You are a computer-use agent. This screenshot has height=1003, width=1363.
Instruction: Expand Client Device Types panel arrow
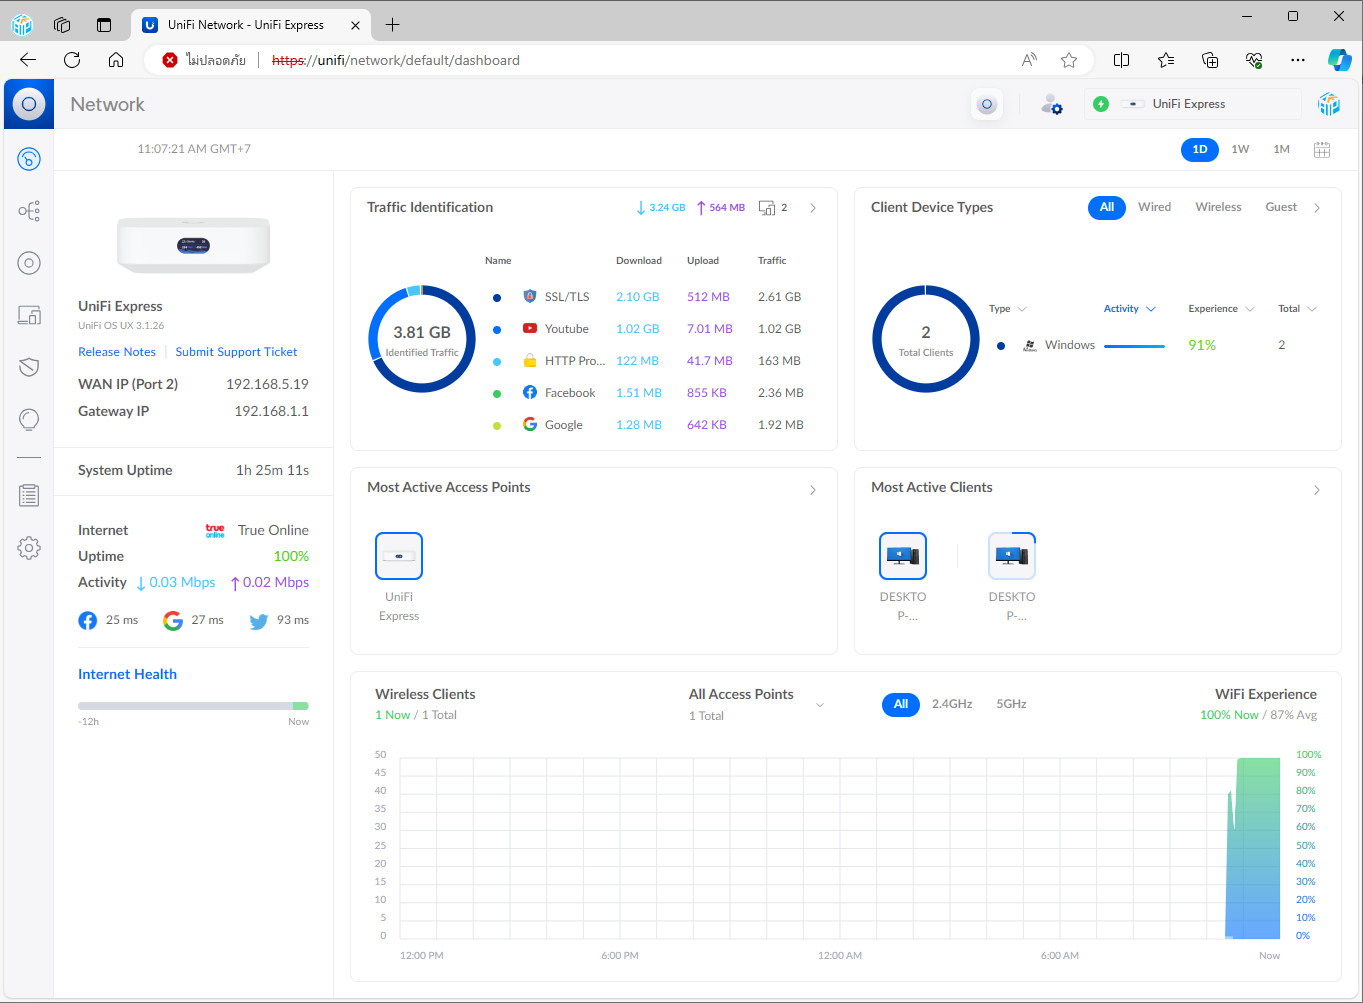[1317, 209]
